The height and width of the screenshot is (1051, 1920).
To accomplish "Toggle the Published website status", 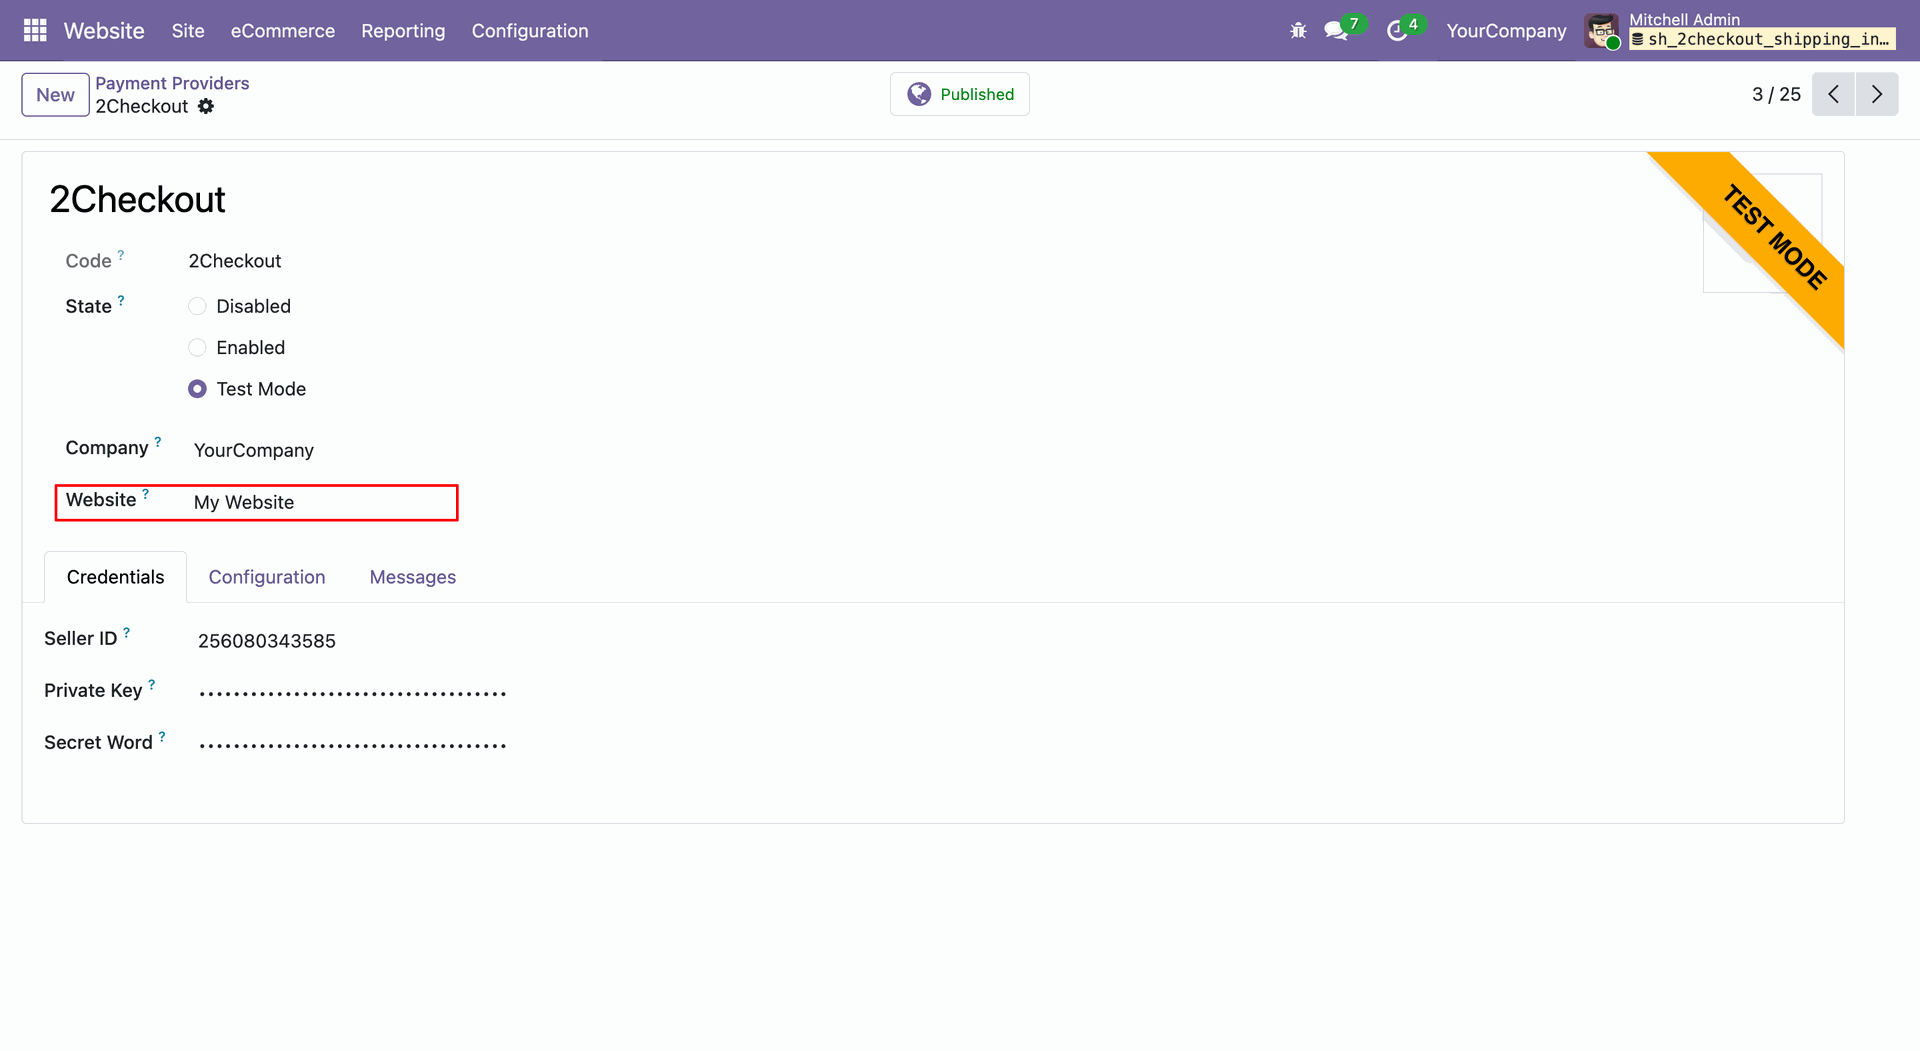I will [x=960, y=94].
